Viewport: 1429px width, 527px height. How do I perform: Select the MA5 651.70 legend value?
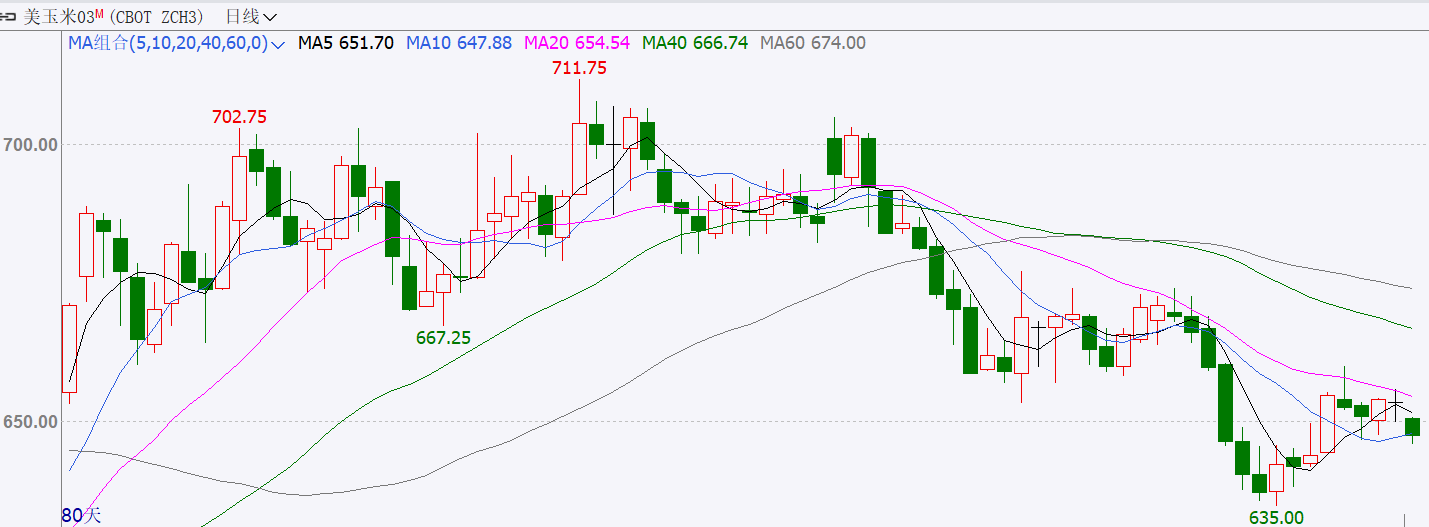[346, 43]
